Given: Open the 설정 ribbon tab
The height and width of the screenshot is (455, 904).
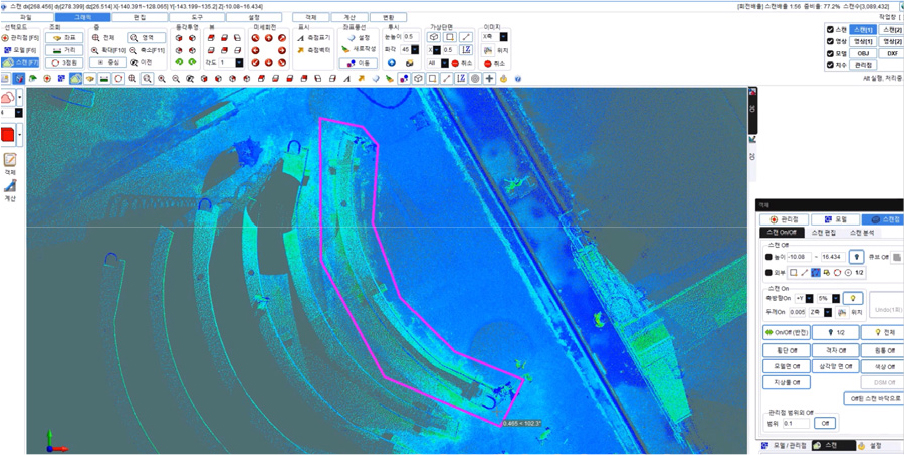Looking at the screenshot, I should click(x=254, y=17).
